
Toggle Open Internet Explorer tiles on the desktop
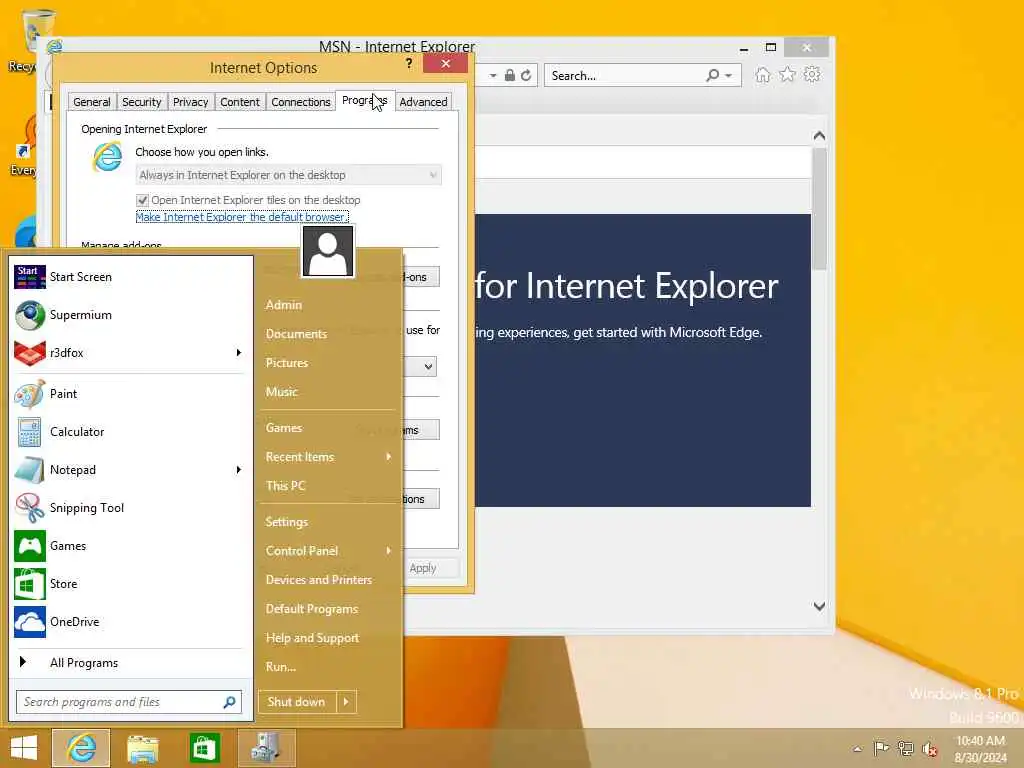142,200
